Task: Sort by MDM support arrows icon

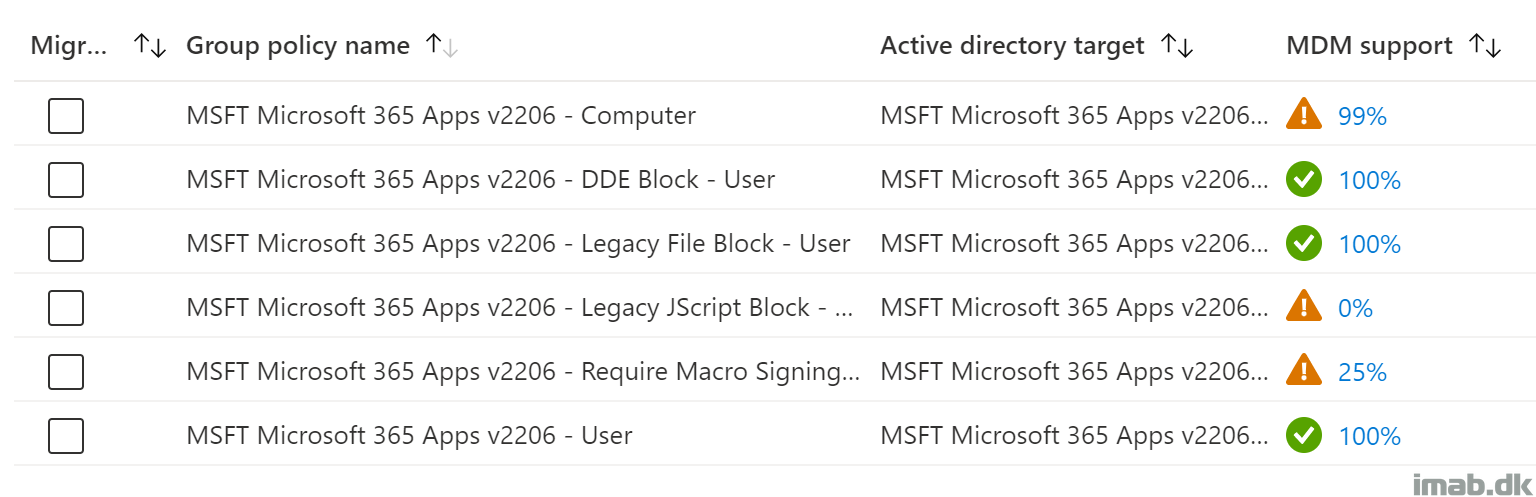Action: pyautogui.click(x=1485, y=46)
